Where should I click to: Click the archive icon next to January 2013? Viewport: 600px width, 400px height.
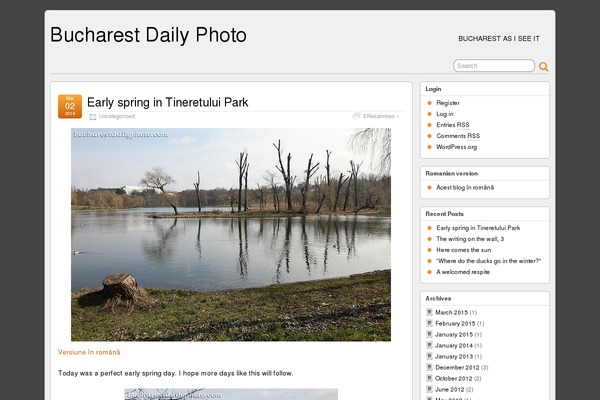429,356
